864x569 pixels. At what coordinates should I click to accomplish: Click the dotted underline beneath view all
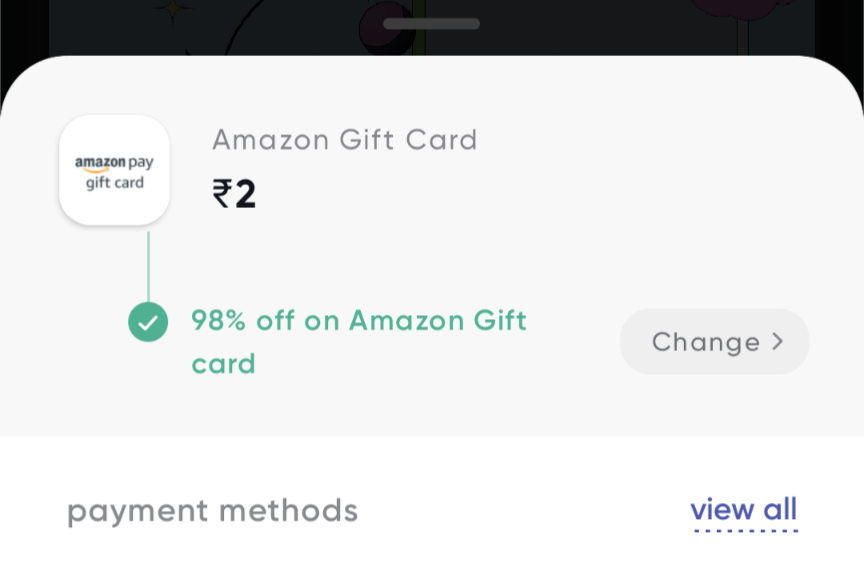[x=743, y=530]
